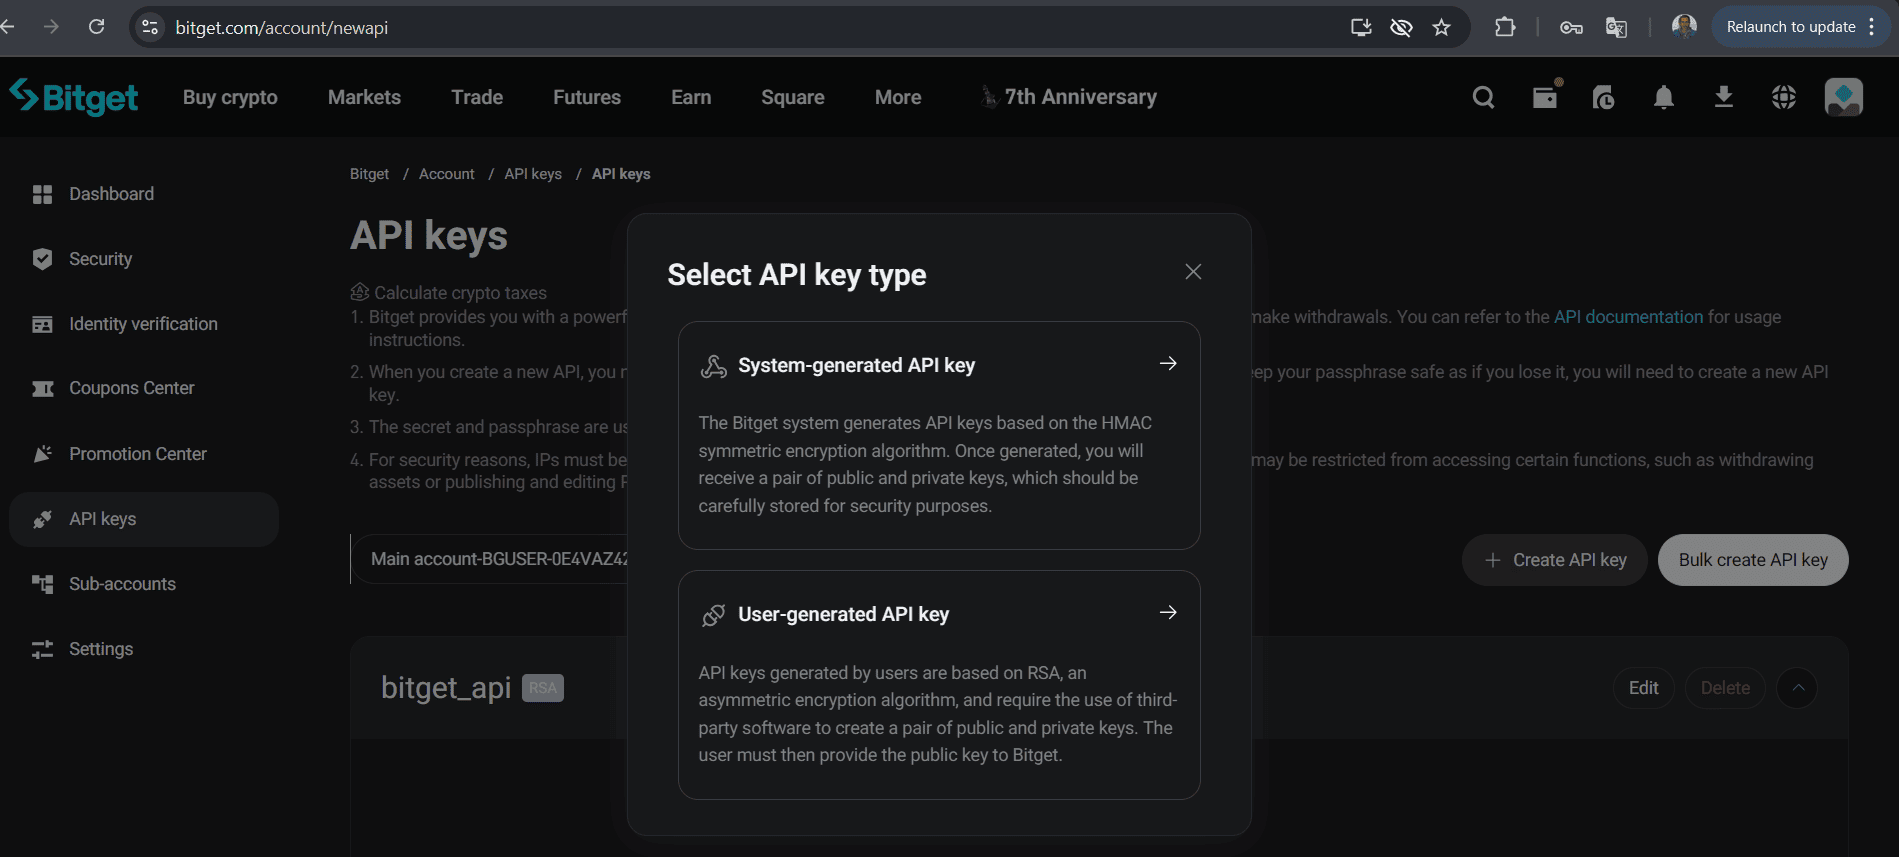Screen dimensions: 1899x857
Task: Click the site information icon in address bar
Action: click(150, 27)
